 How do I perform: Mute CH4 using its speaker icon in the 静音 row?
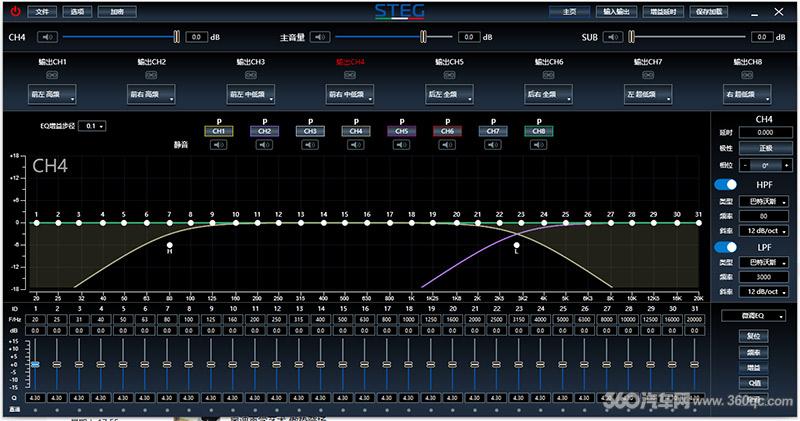tap(356, 145)
